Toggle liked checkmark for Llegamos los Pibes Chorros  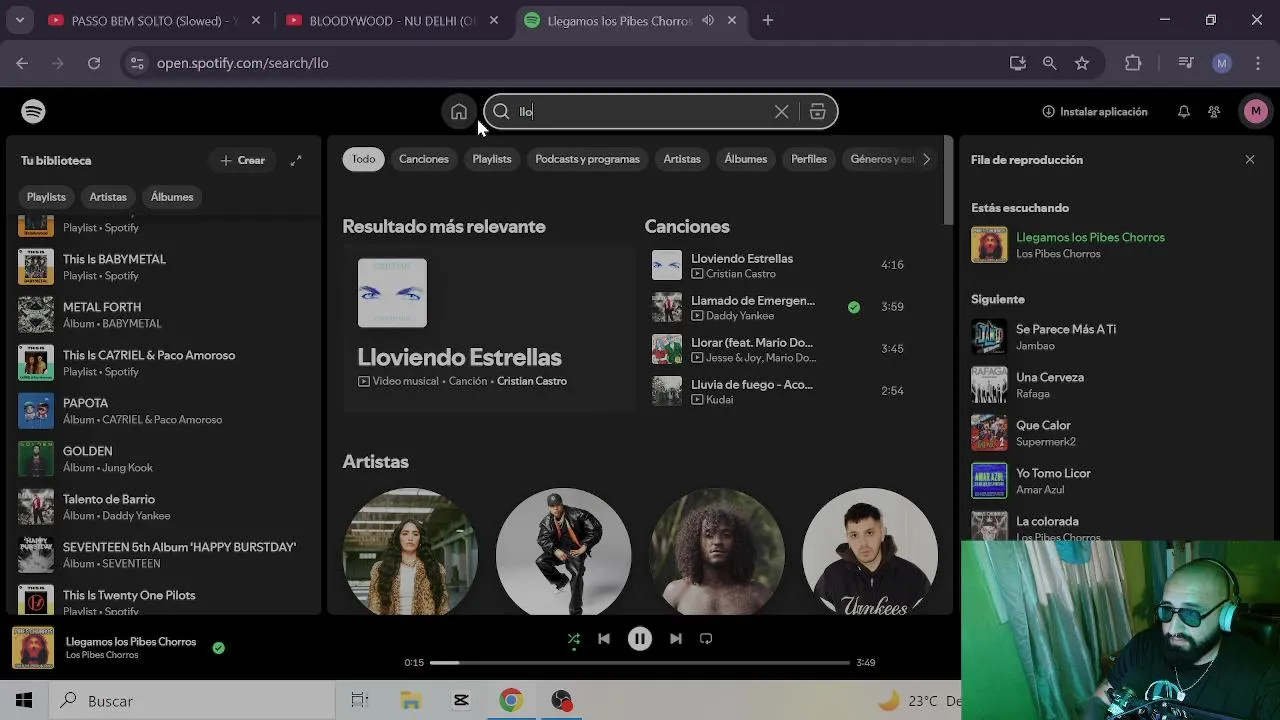(x=218, y=648)
